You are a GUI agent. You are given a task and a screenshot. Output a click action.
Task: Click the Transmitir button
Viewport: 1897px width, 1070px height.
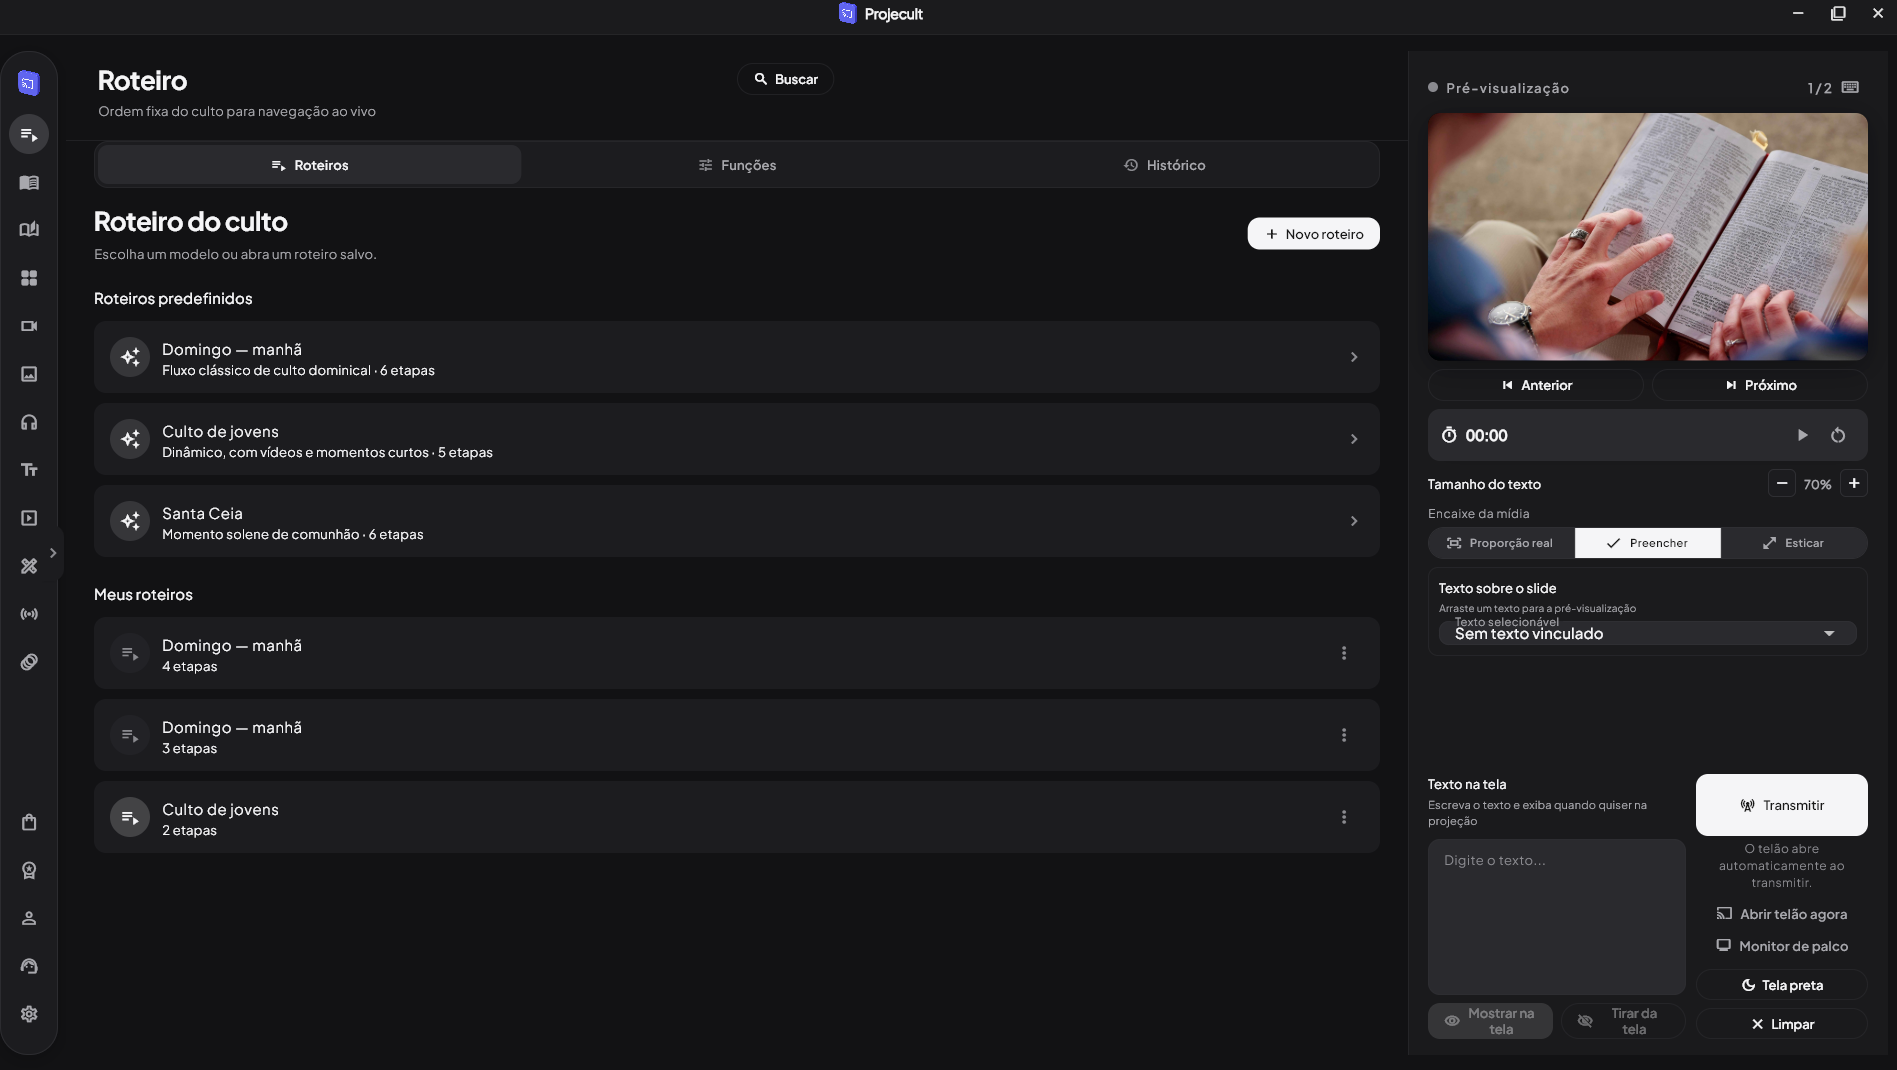tap(1782, 805)
